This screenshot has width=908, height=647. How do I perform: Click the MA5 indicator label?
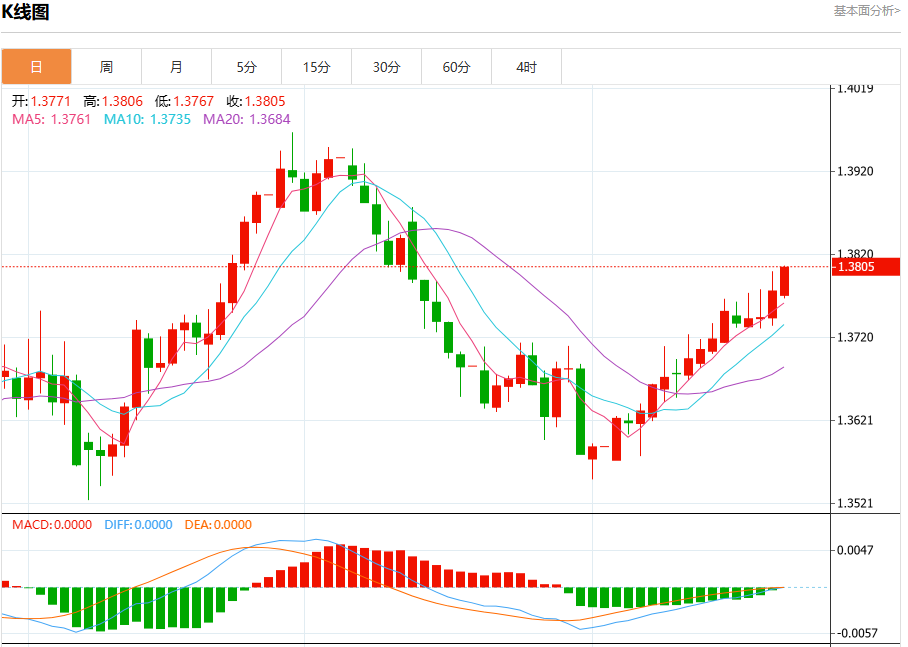52,119
